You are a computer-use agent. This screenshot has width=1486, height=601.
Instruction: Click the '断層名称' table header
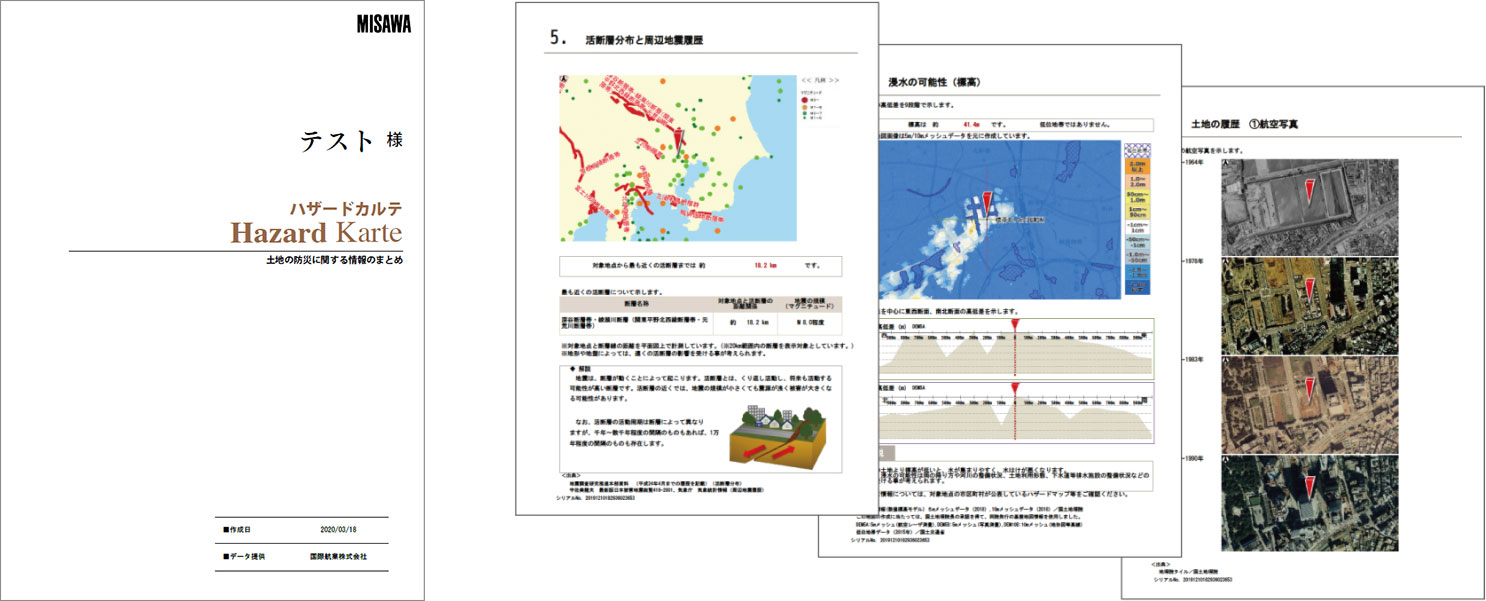coord(636,303)
